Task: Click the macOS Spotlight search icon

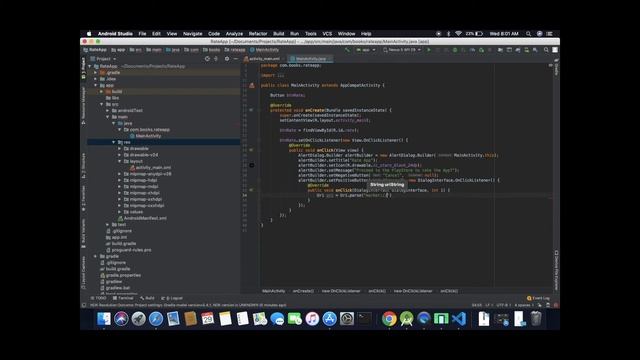Action: pyautogui.click(x=529, y=34)
